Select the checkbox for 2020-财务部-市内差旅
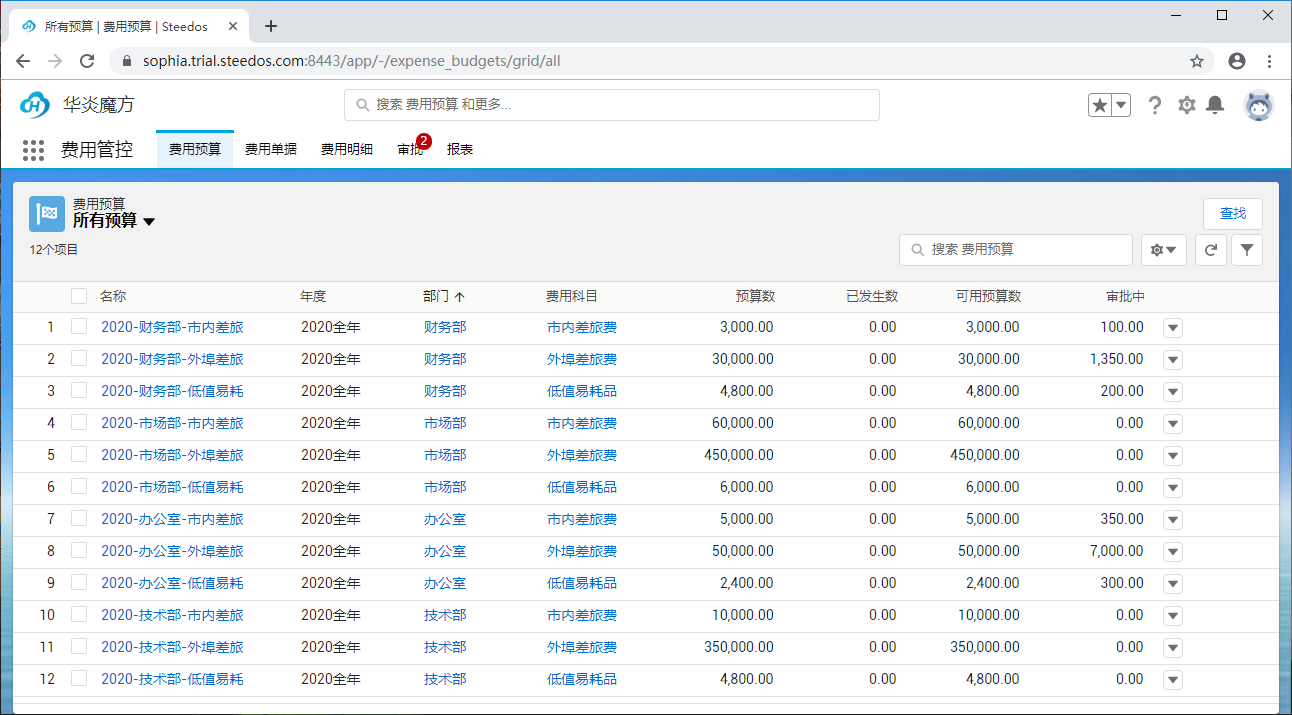This screenshot has height=715, width=1292. 78,327
